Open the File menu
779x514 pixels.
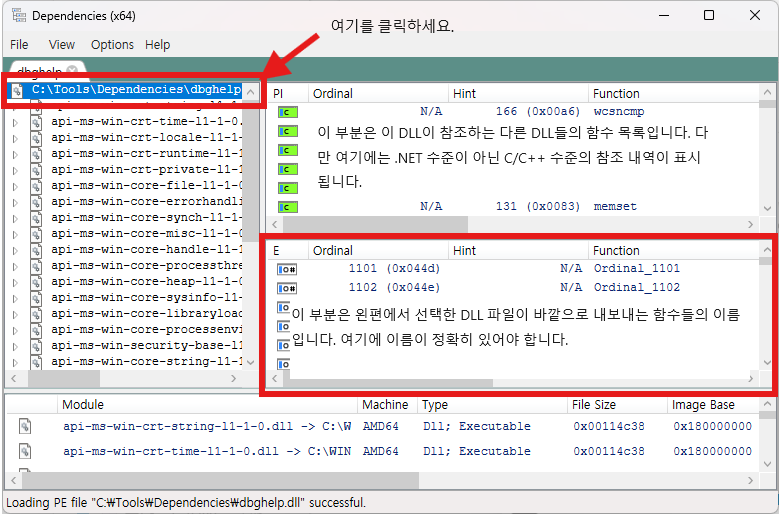coord(19,45)
